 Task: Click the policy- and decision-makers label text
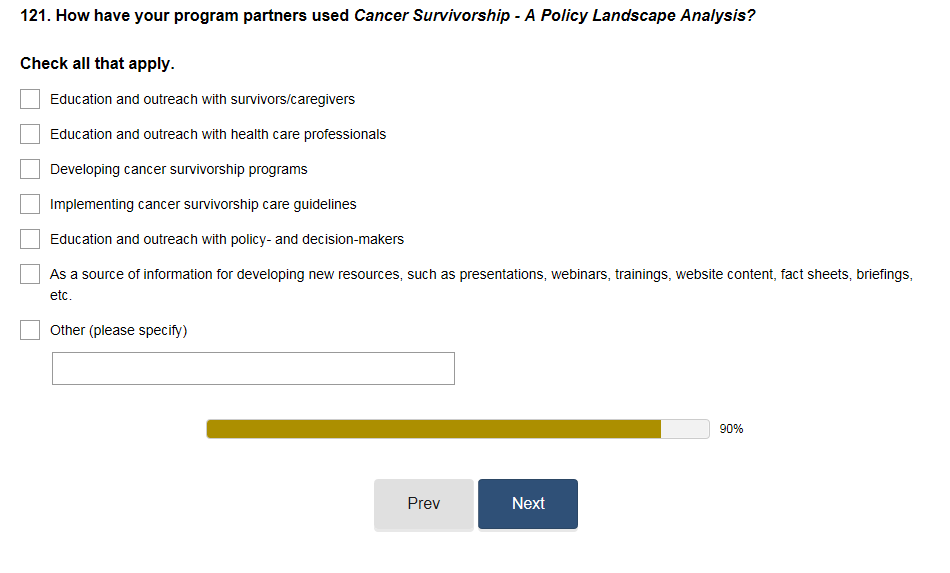227,239
